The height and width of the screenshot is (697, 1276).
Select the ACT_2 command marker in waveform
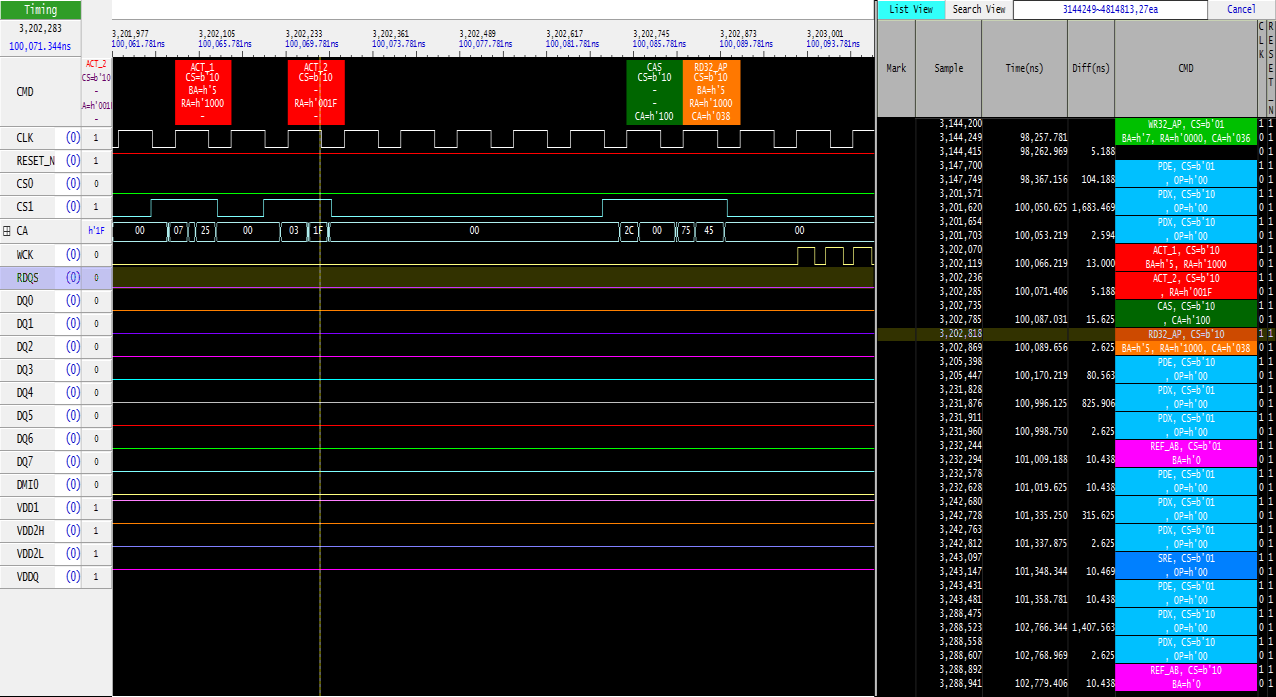coord(316,93)
